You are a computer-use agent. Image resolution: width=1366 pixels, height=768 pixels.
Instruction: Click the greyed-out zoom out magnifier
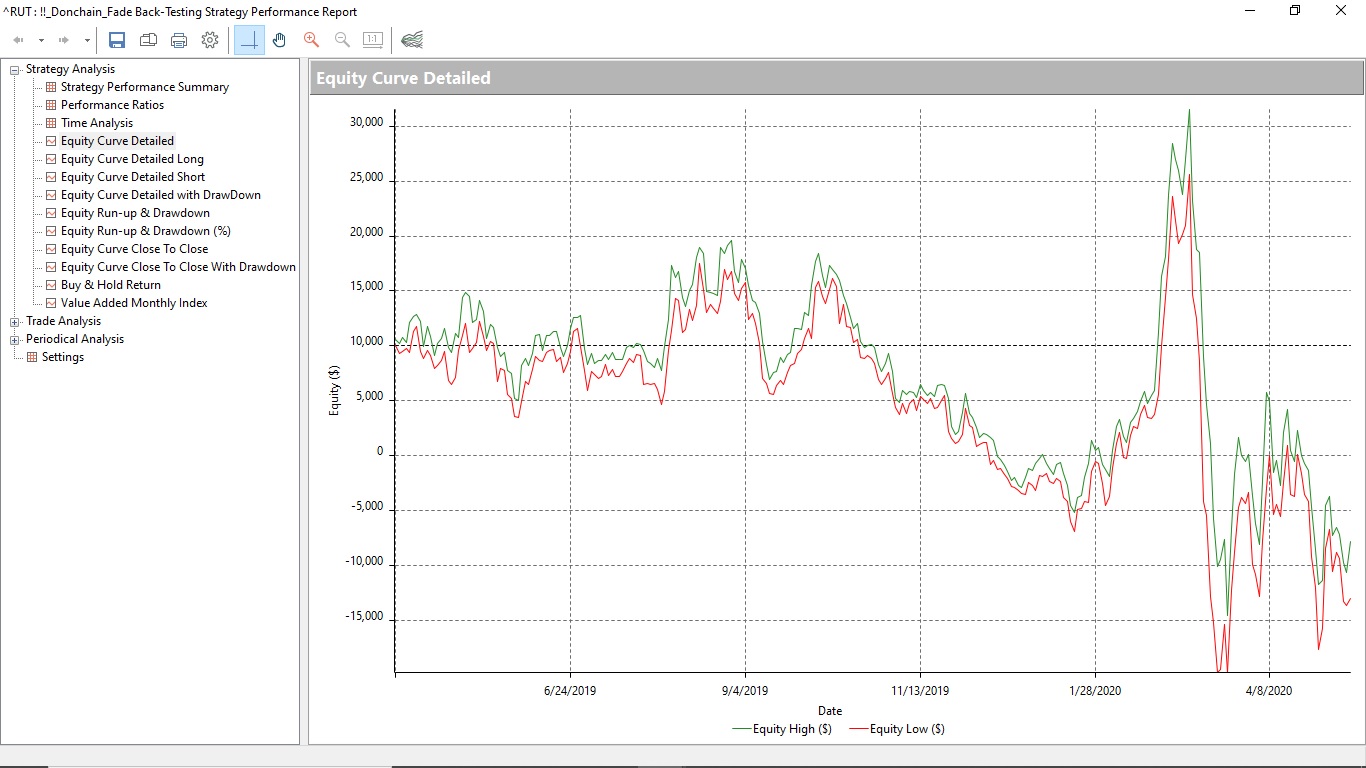(x=342, y=40)
